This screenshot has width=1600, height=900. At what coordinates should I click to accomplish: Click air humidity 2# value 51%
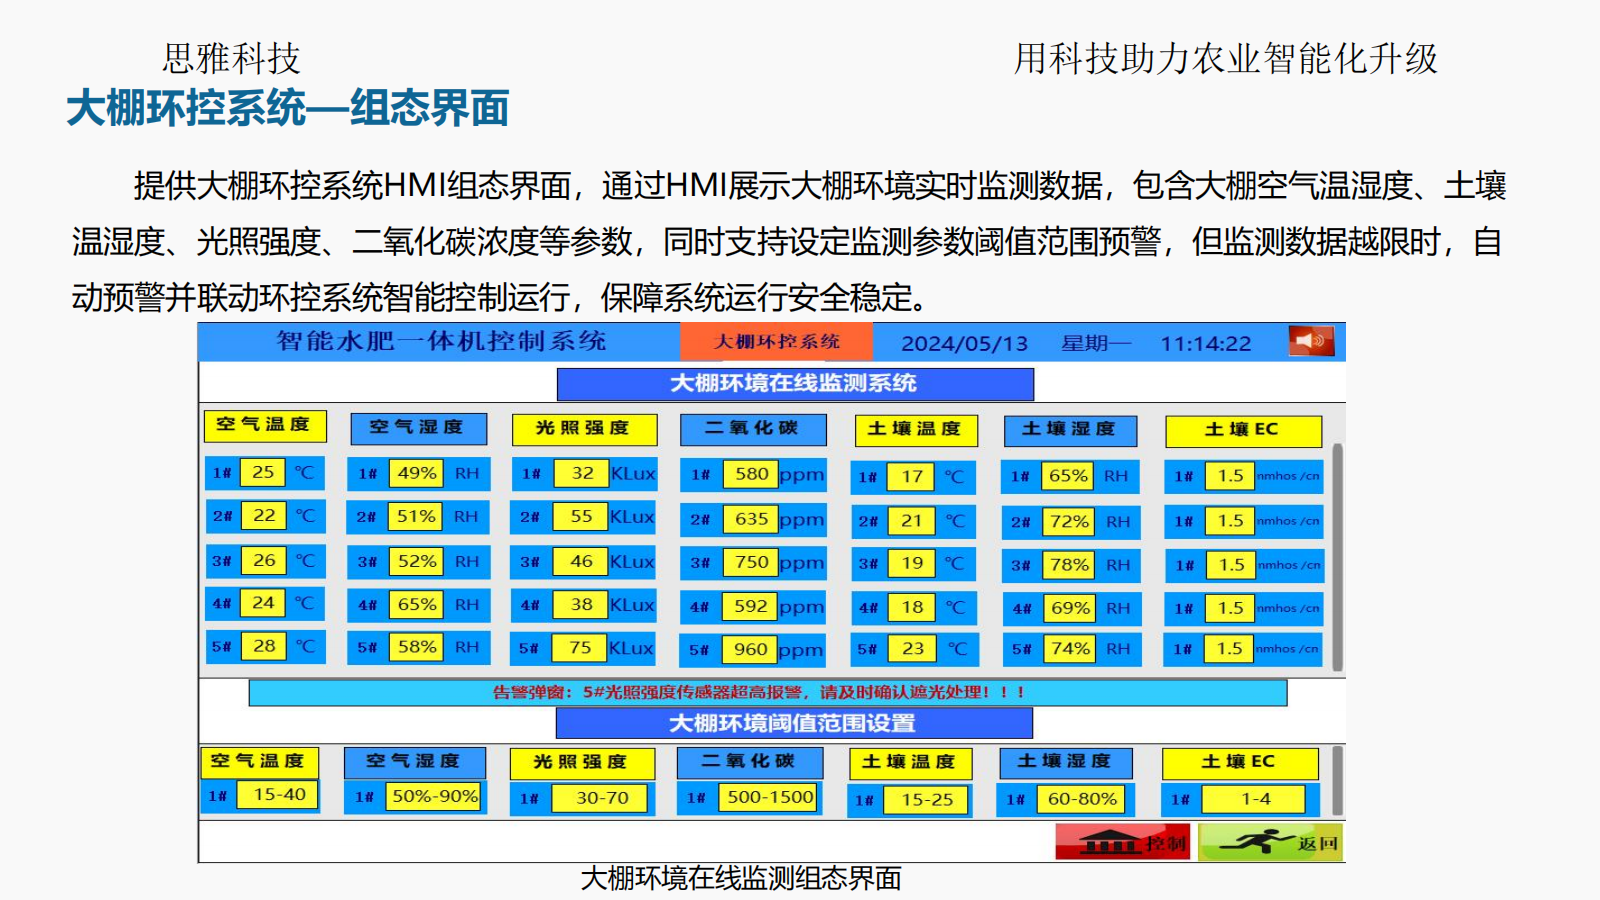click(416, 516)
